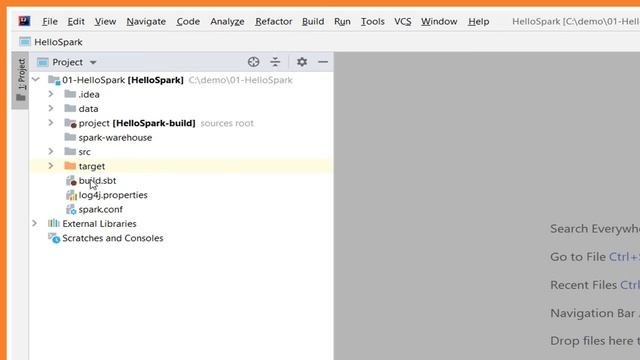Click the orange target folder icon

[x=70, y=166]
